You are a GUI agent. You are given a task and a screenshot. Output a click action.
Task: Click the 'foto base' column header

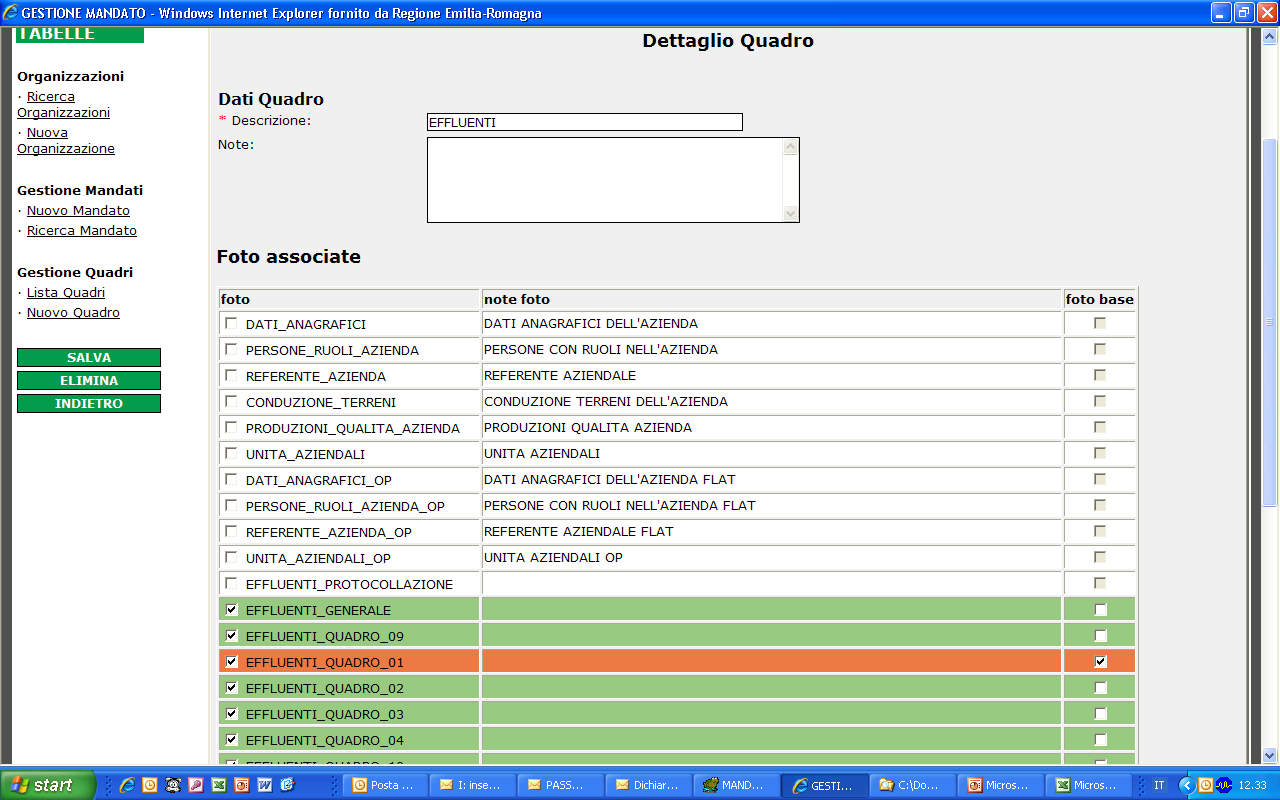tap(1100, 299)
